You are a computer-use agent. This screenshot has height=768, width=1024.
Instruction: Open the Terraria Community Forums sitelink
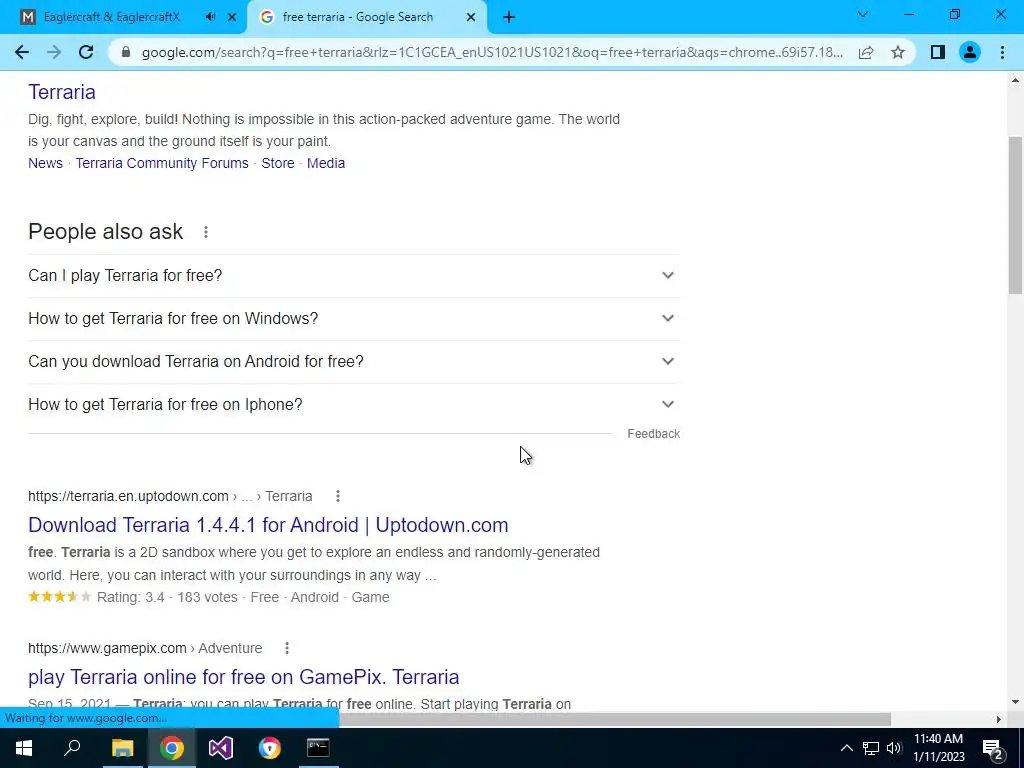pos(162,163)
